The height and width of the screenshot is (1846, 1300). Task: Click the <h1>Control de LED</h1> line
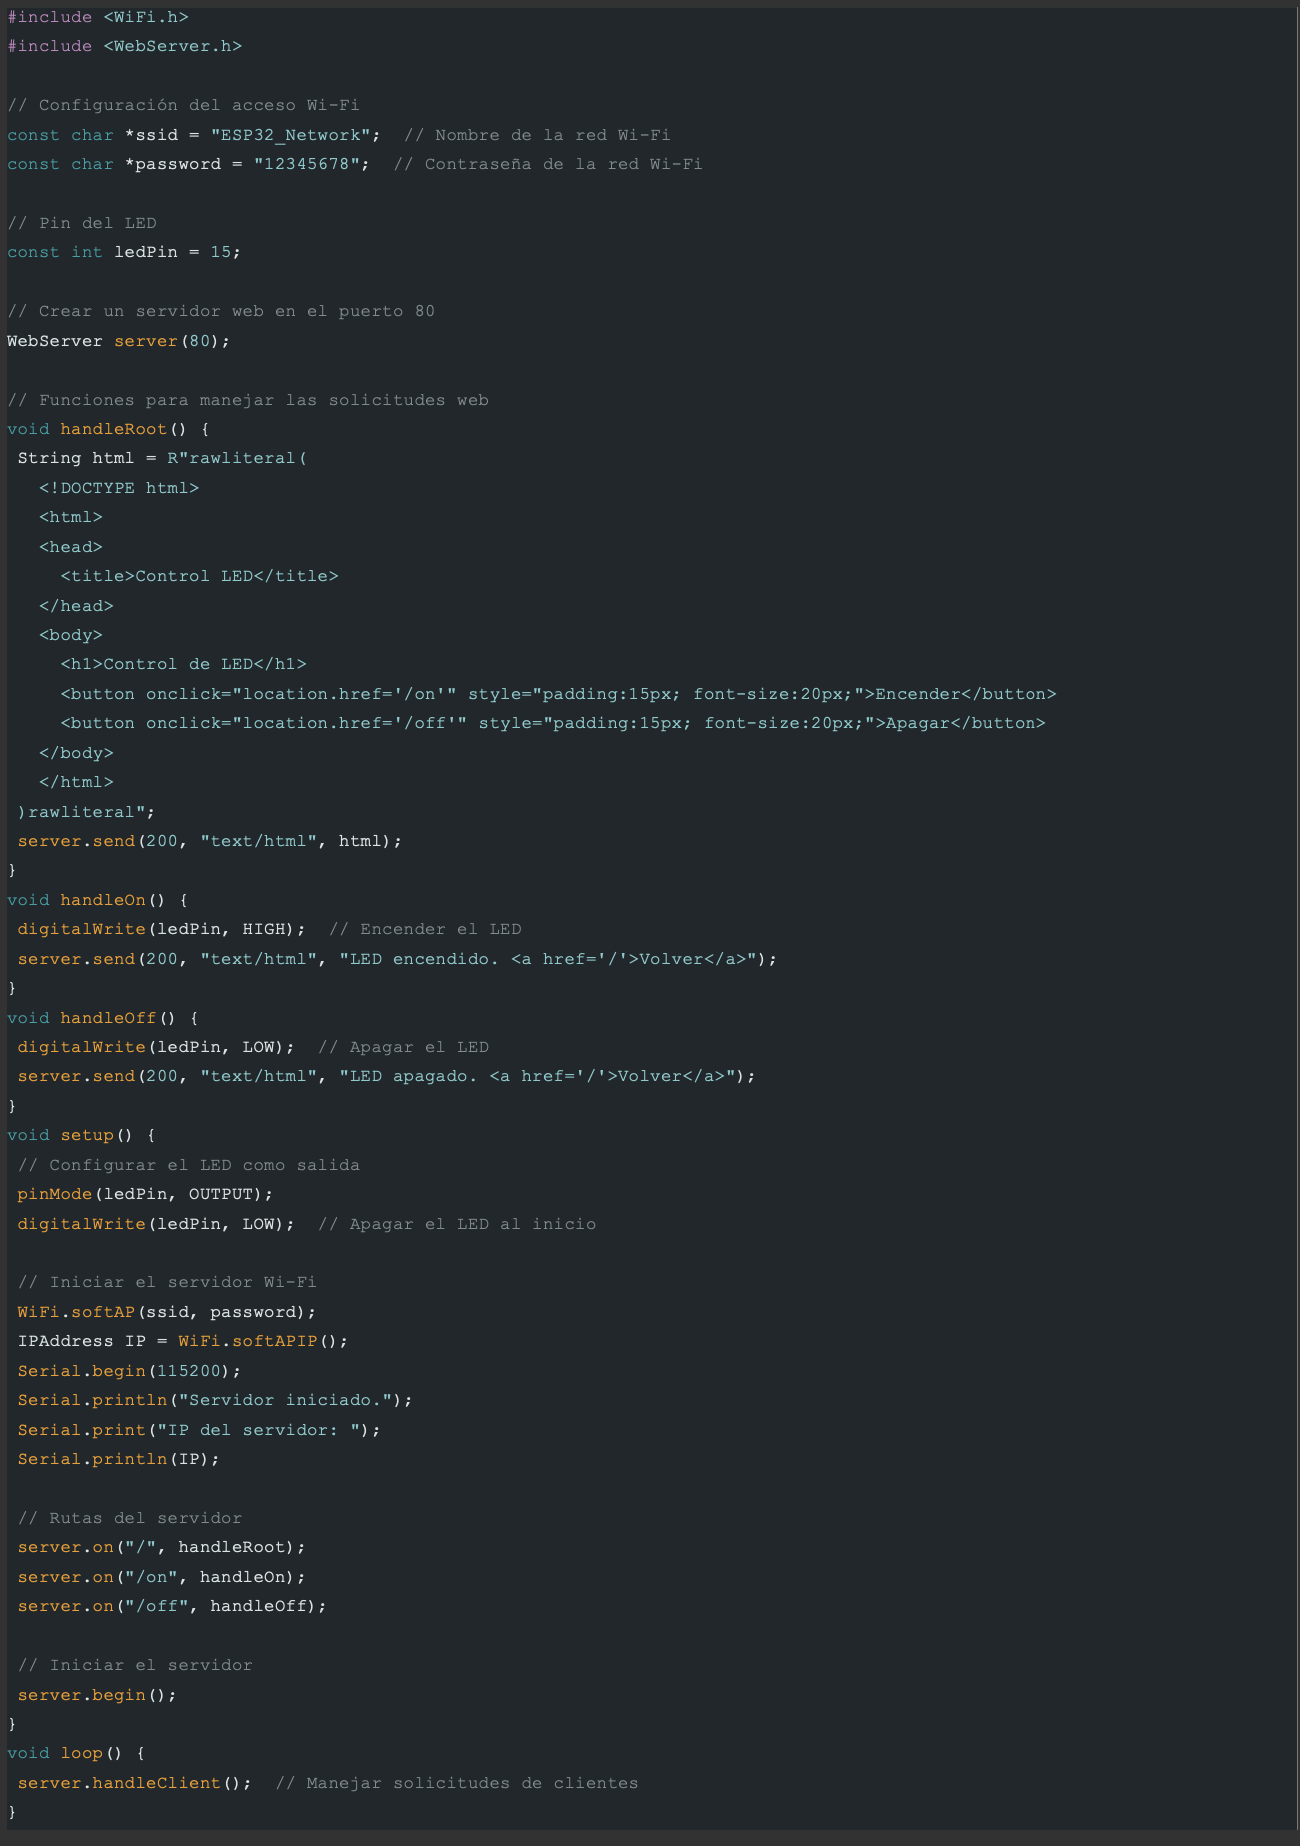tap(183, 664)
